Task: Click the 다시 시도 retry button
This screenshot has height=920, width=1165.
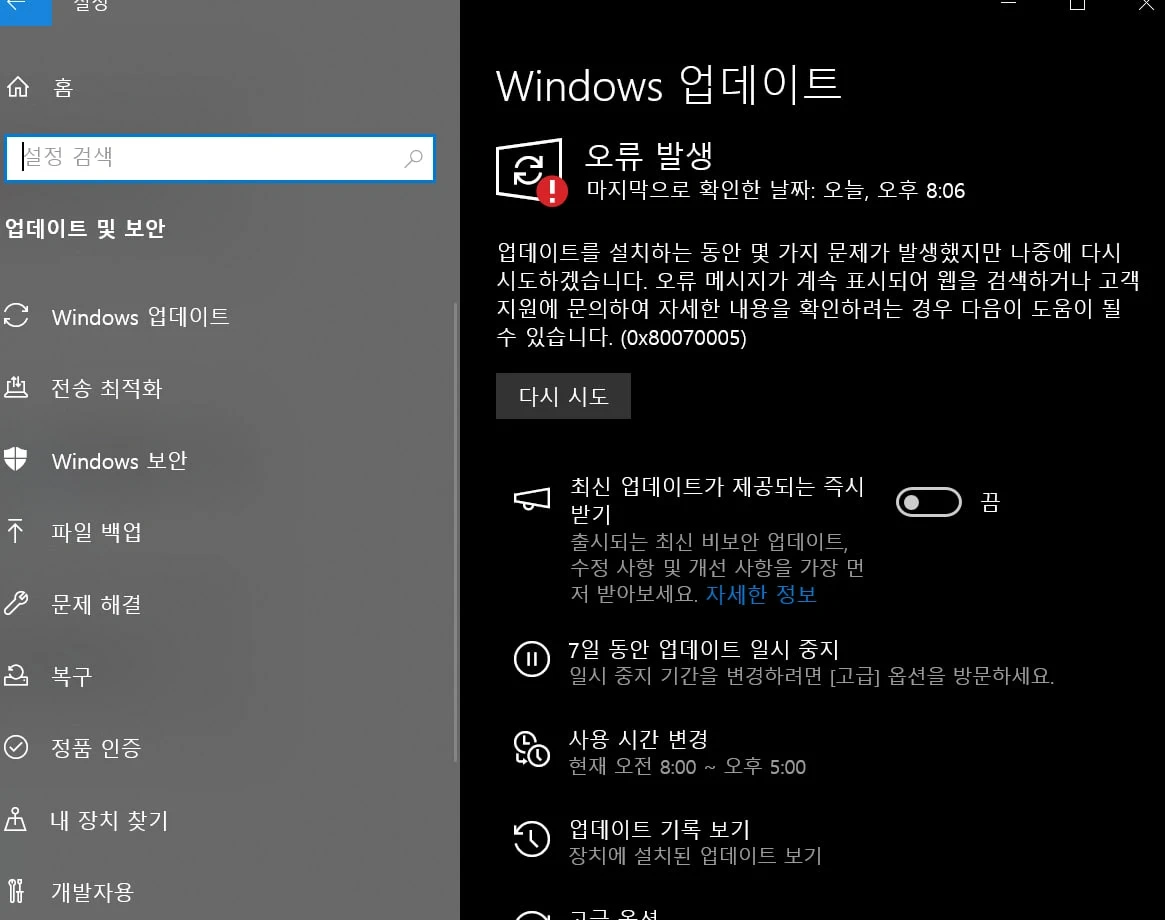Action: (x=563, y=396)
